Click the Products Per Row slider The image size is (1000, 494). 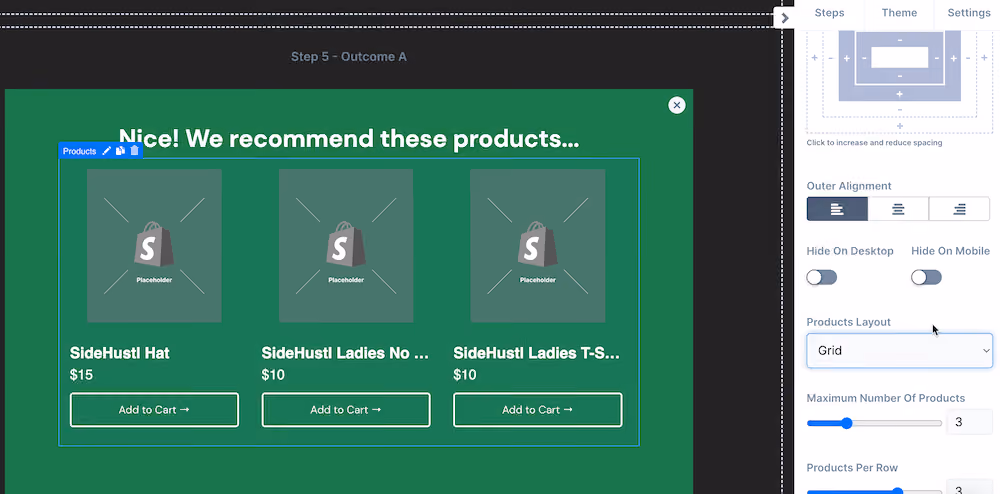(874, 491)
